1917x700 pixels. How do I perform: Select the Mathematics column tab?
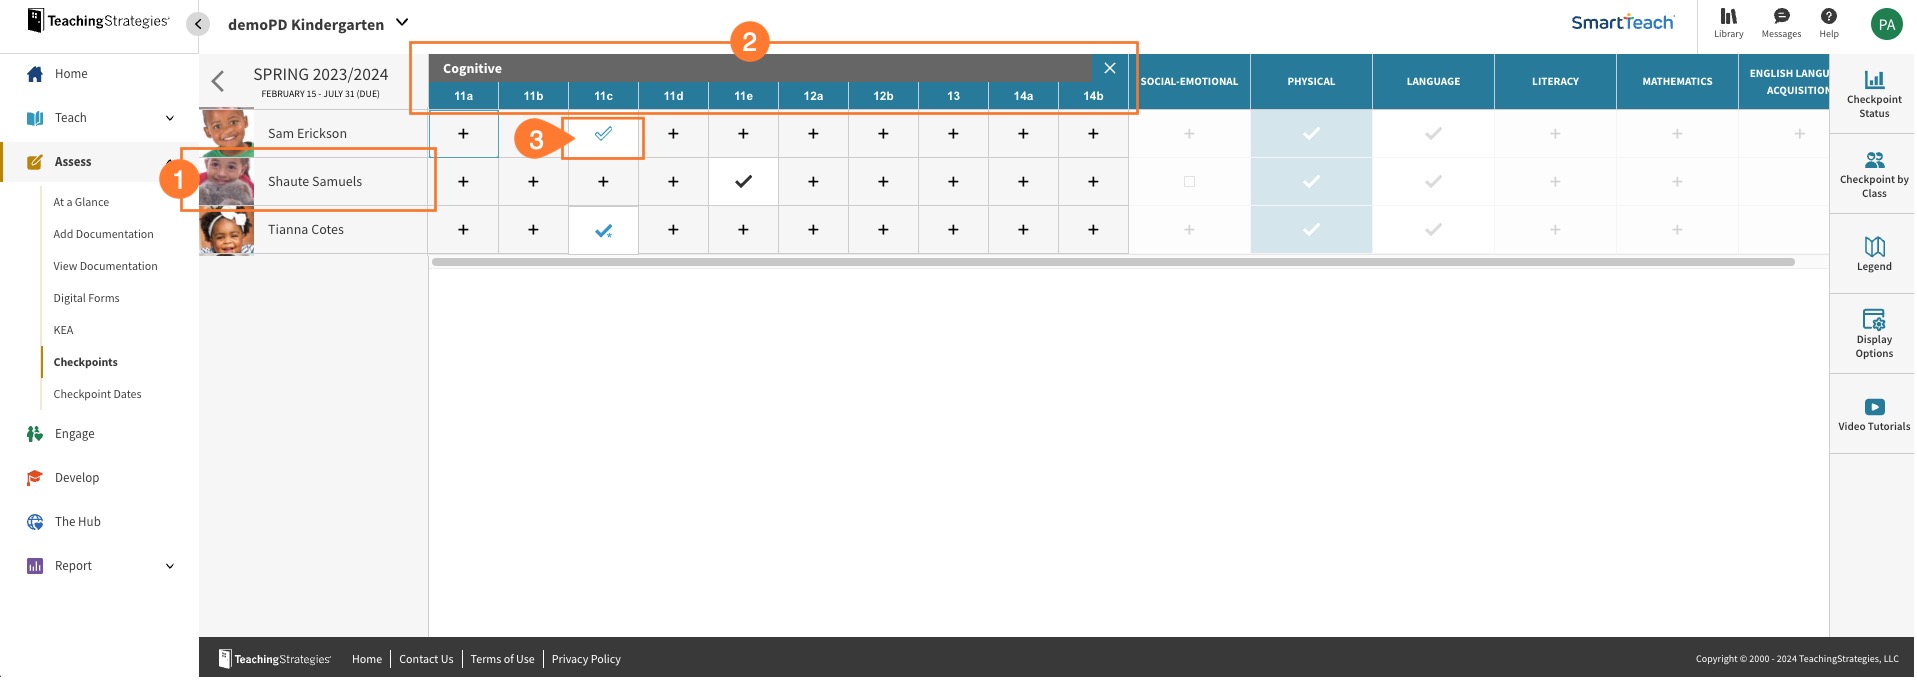pos(1677,82)
